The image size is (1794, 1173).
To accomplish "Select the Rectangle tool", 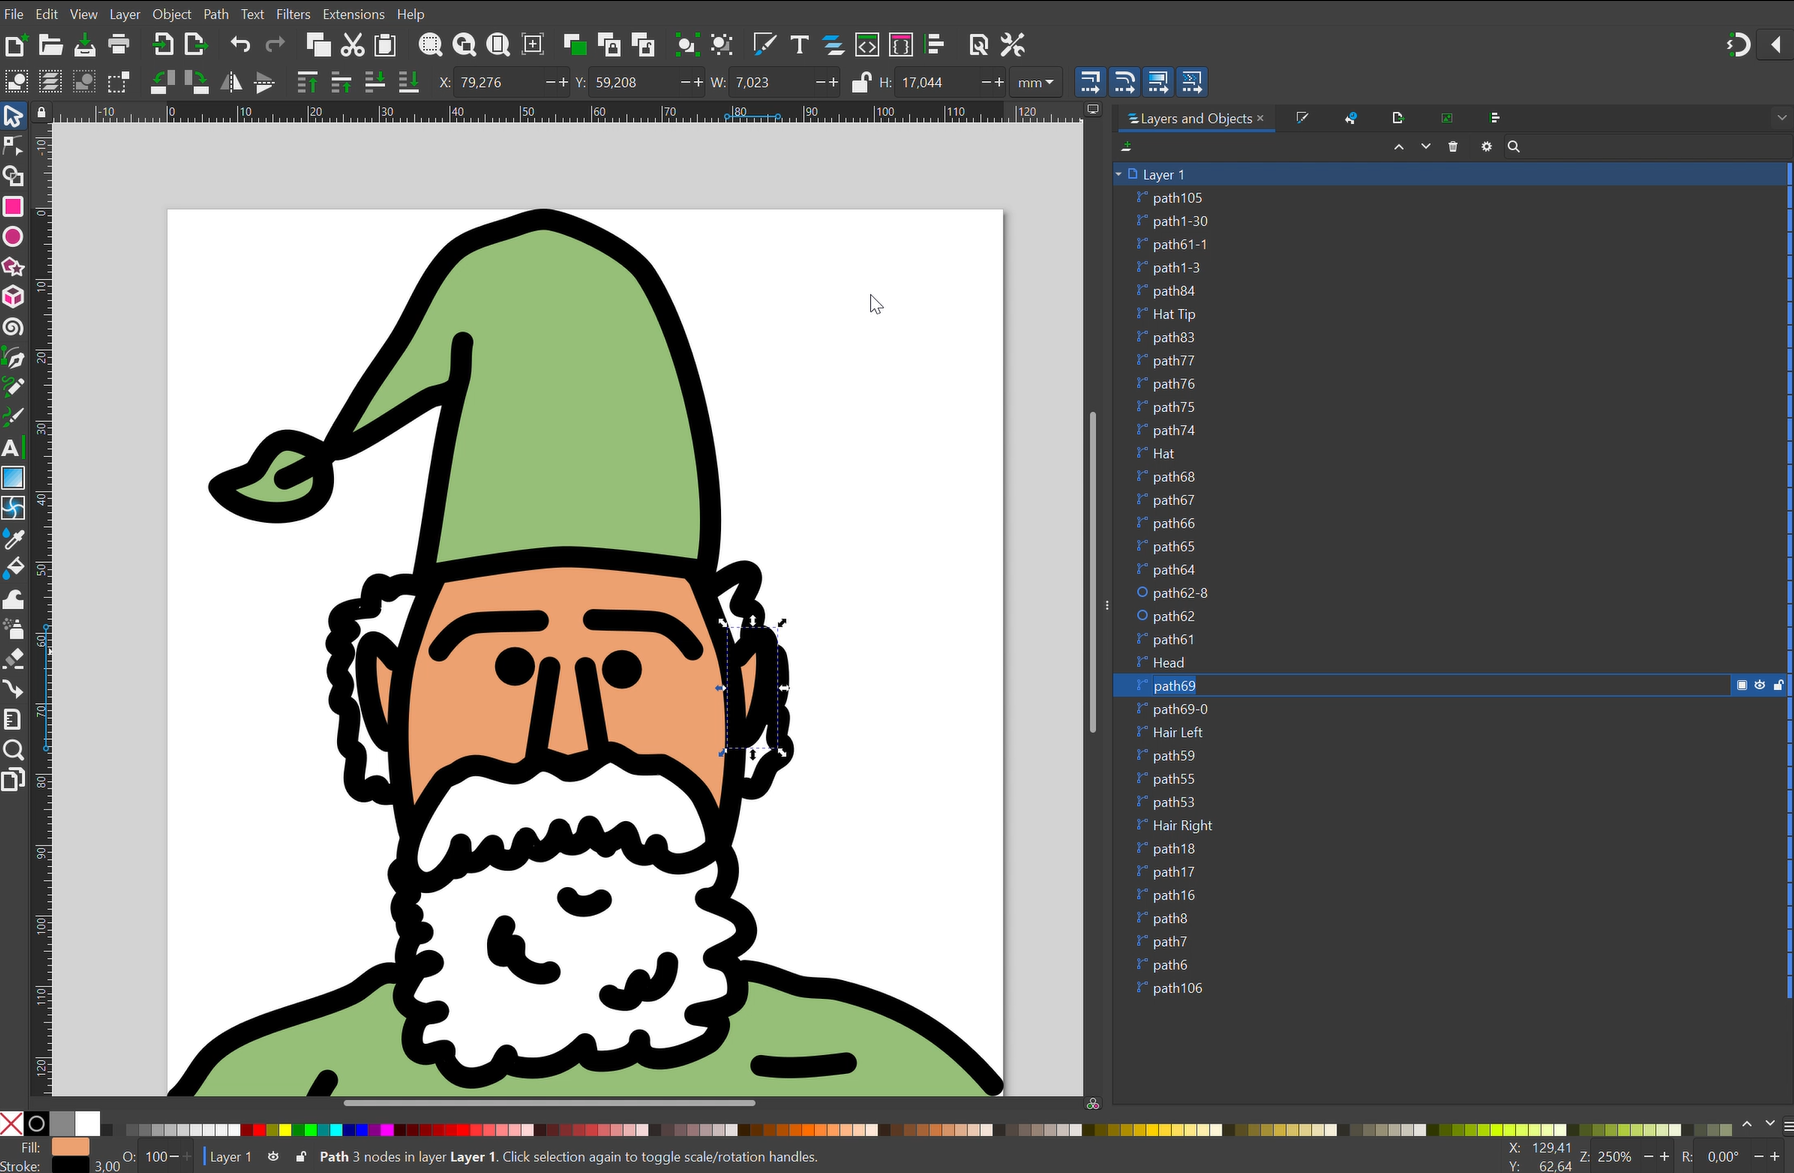I will pos(13,207).
